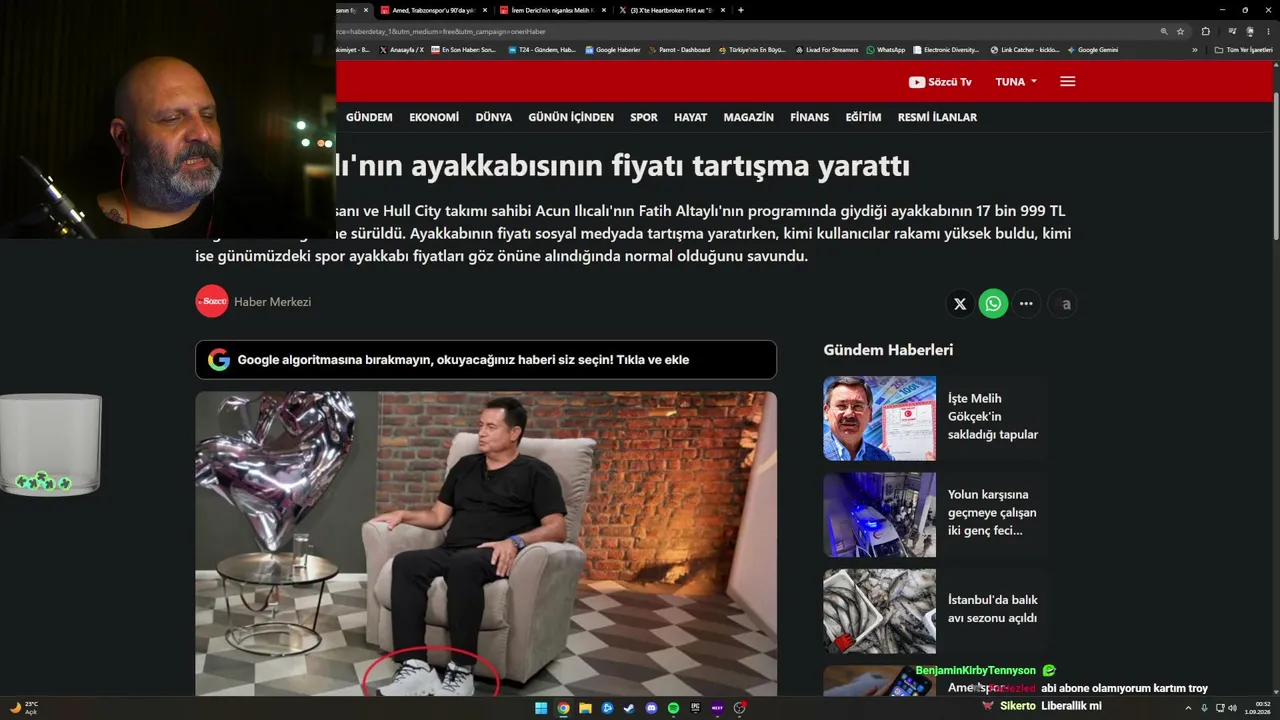Open the HAYAT section

pyautogui.click(x=690, y=117)
